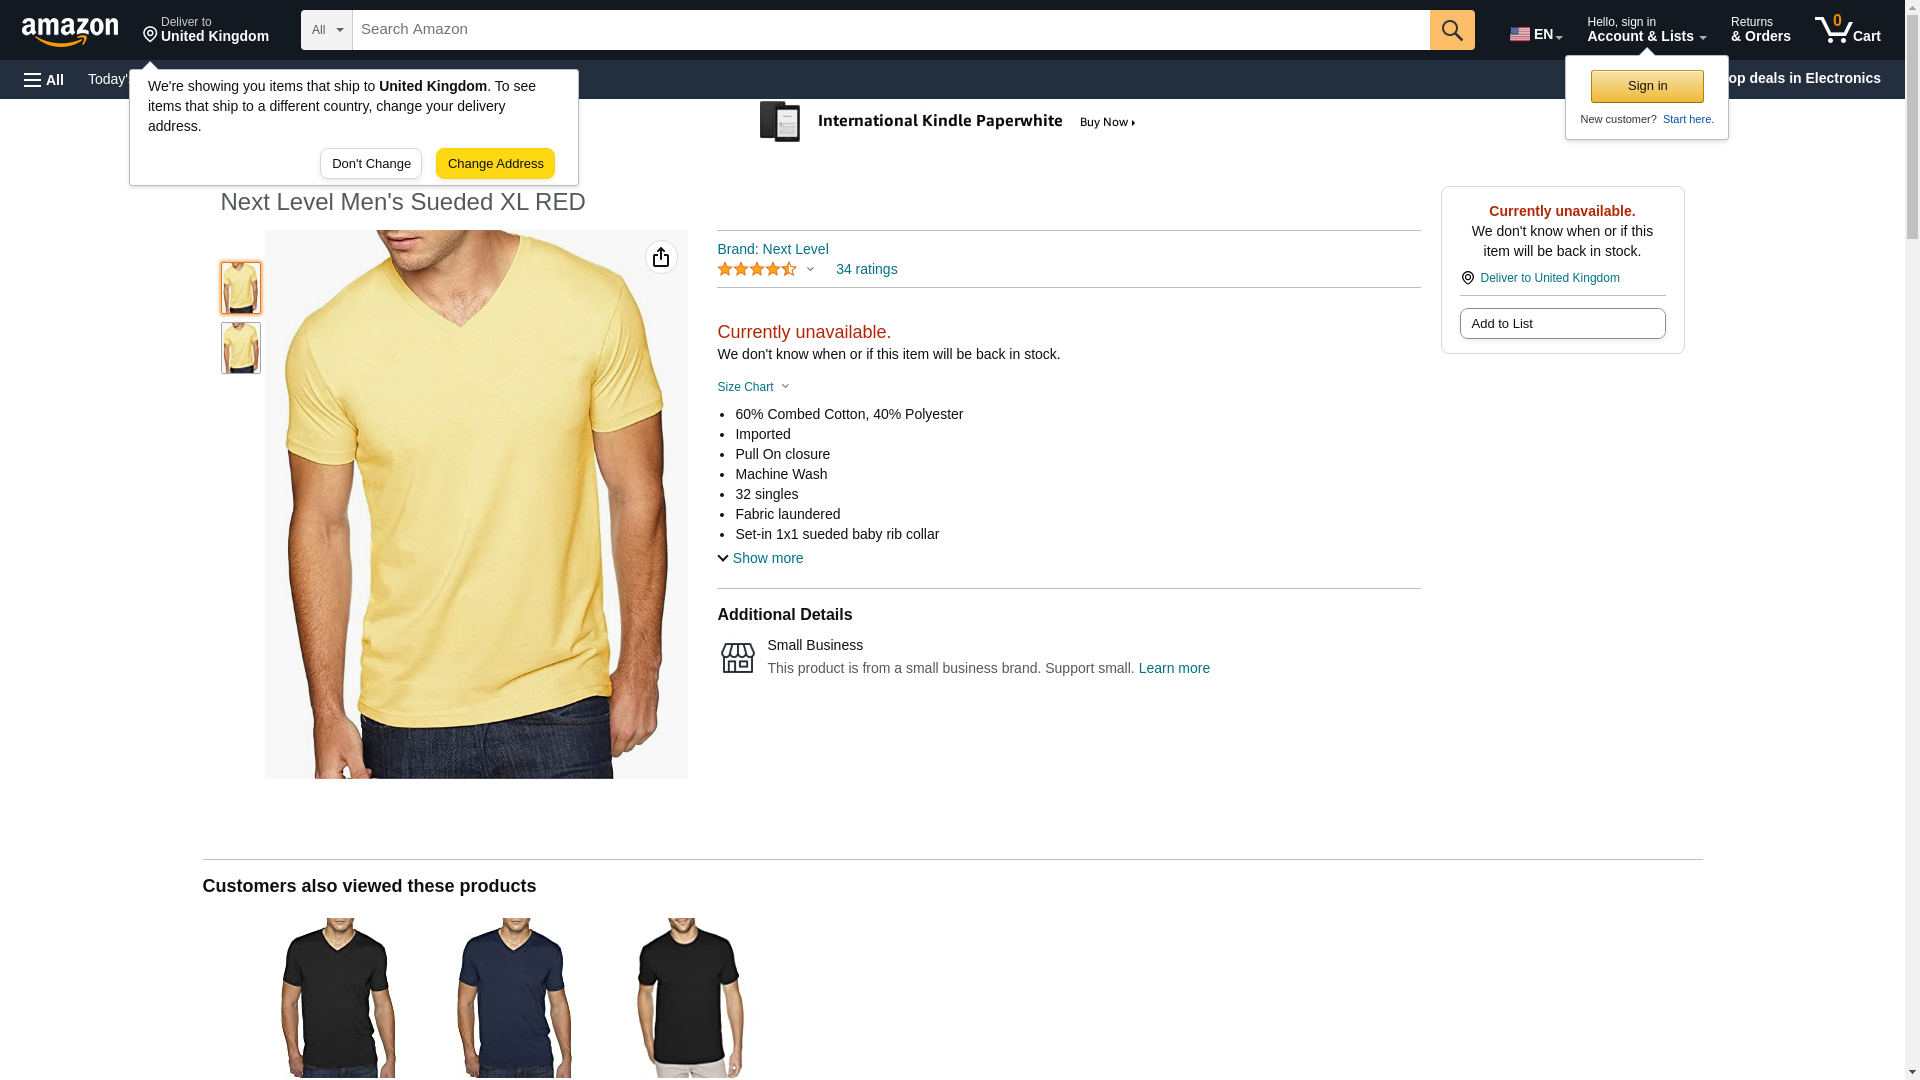This screenshot has height=1080, width=1920.
Task: Expand Show more product details
Action: pyautogui.click(x=760, y=558)
